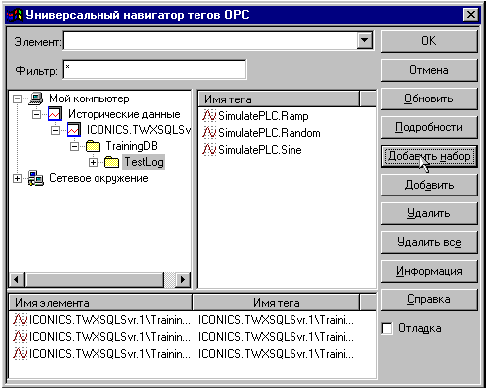Screen dimensions: 487x389
Task: Click the OK button
Action: (x=429, y=41)
